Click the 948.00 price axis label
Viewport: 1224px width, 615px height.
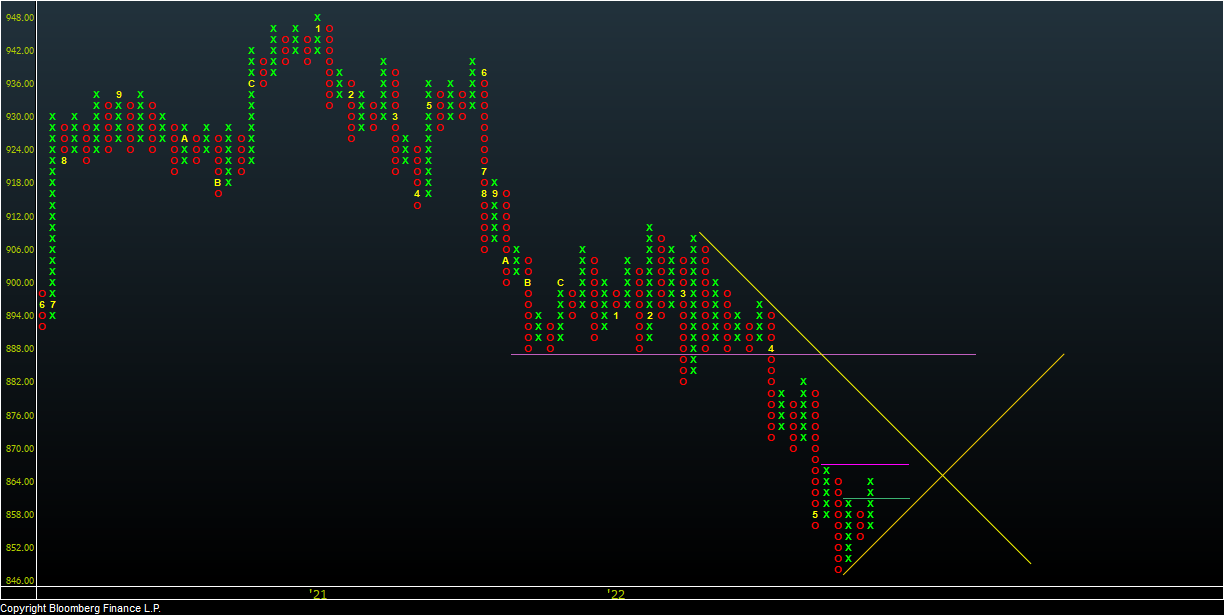coord(21,18)
